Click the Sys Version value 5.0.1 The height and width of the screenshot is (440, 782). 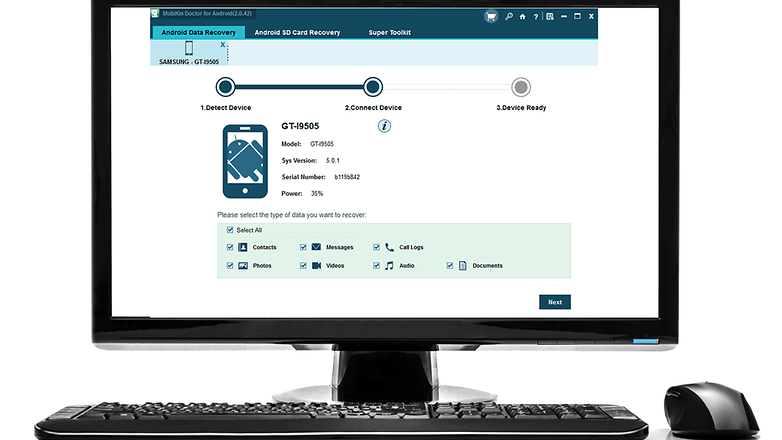[333, 161]
